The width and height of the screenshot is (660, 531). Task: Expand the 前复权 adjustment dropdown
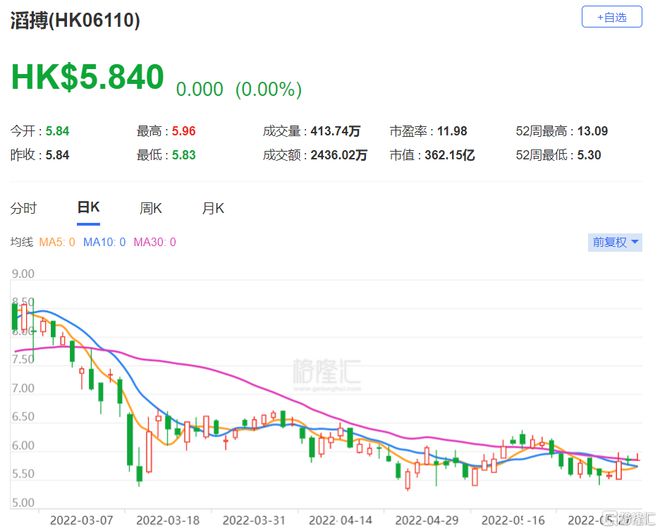point(615,242)
